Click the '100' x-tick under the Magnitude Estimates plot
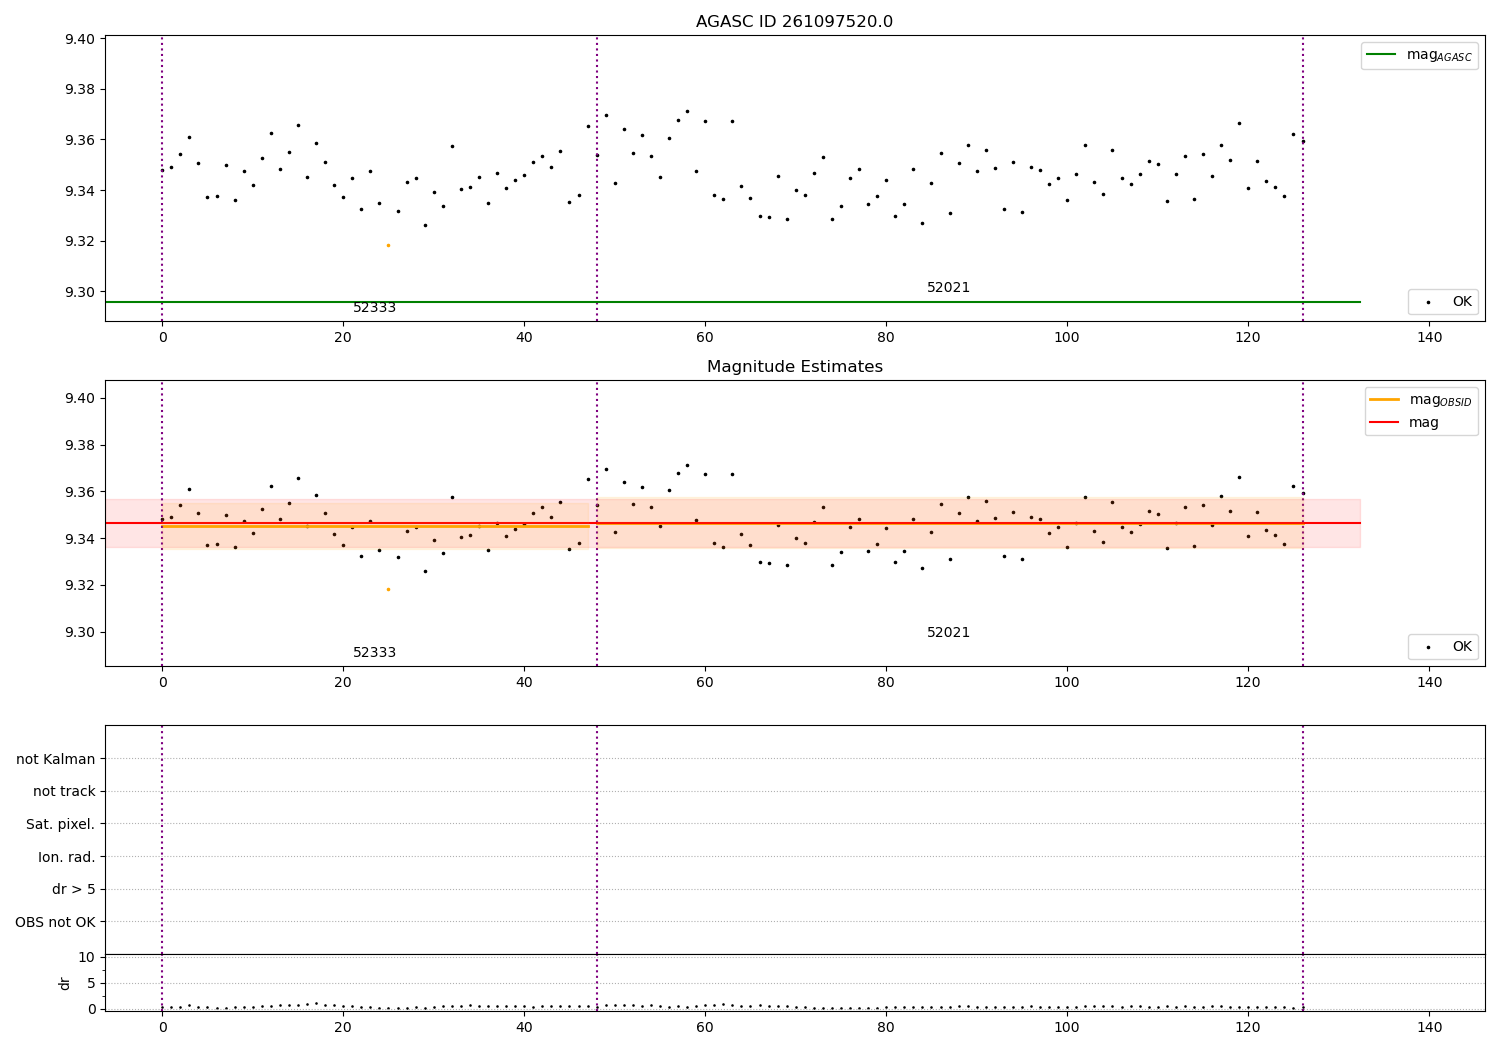This screenshot has width=1500, height=1050. click(1067, 683)
